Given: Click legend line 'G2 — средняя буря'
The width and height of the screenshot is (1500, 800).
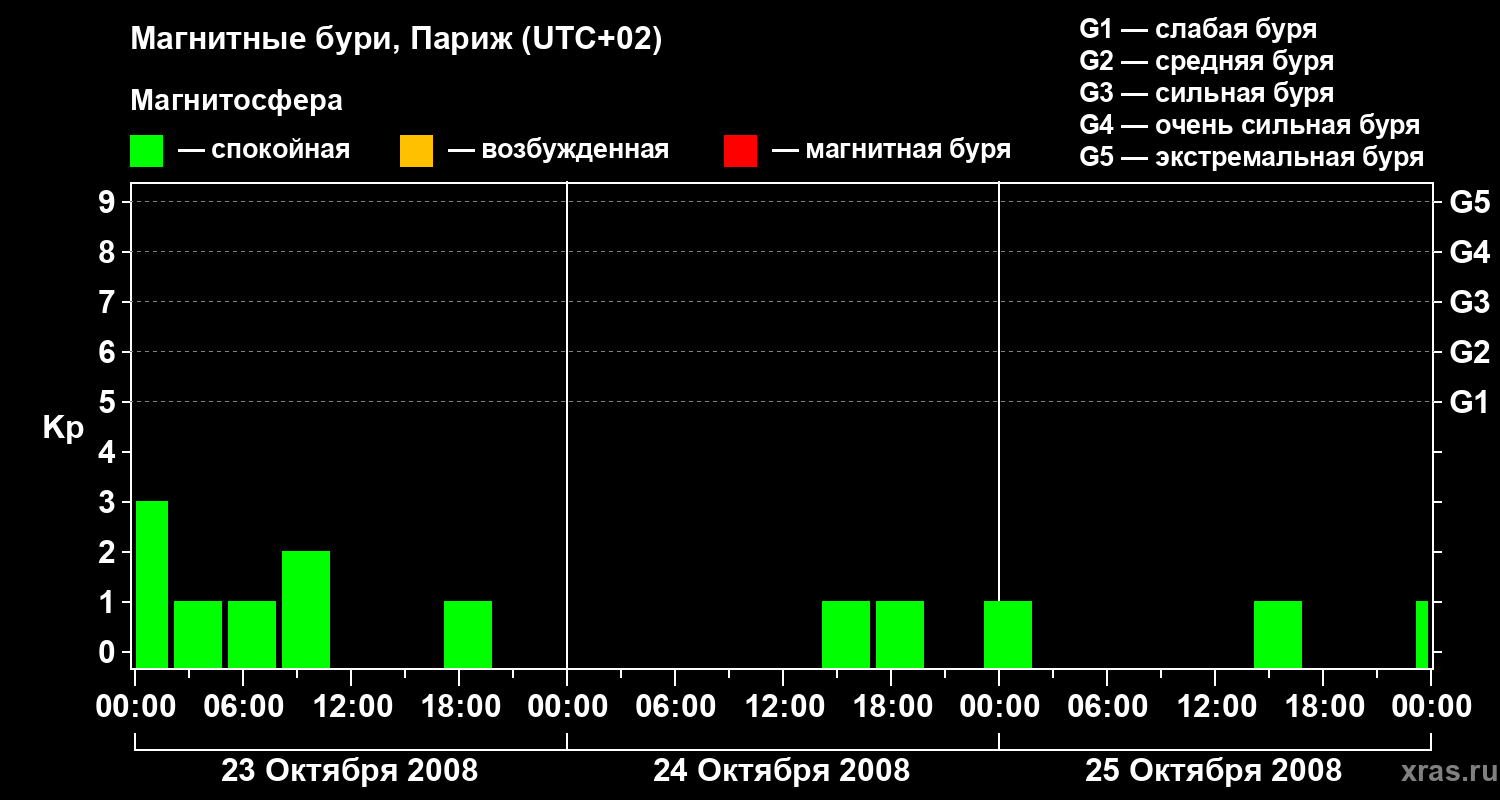Looking at the screenshot, I should click(1206, 61).
